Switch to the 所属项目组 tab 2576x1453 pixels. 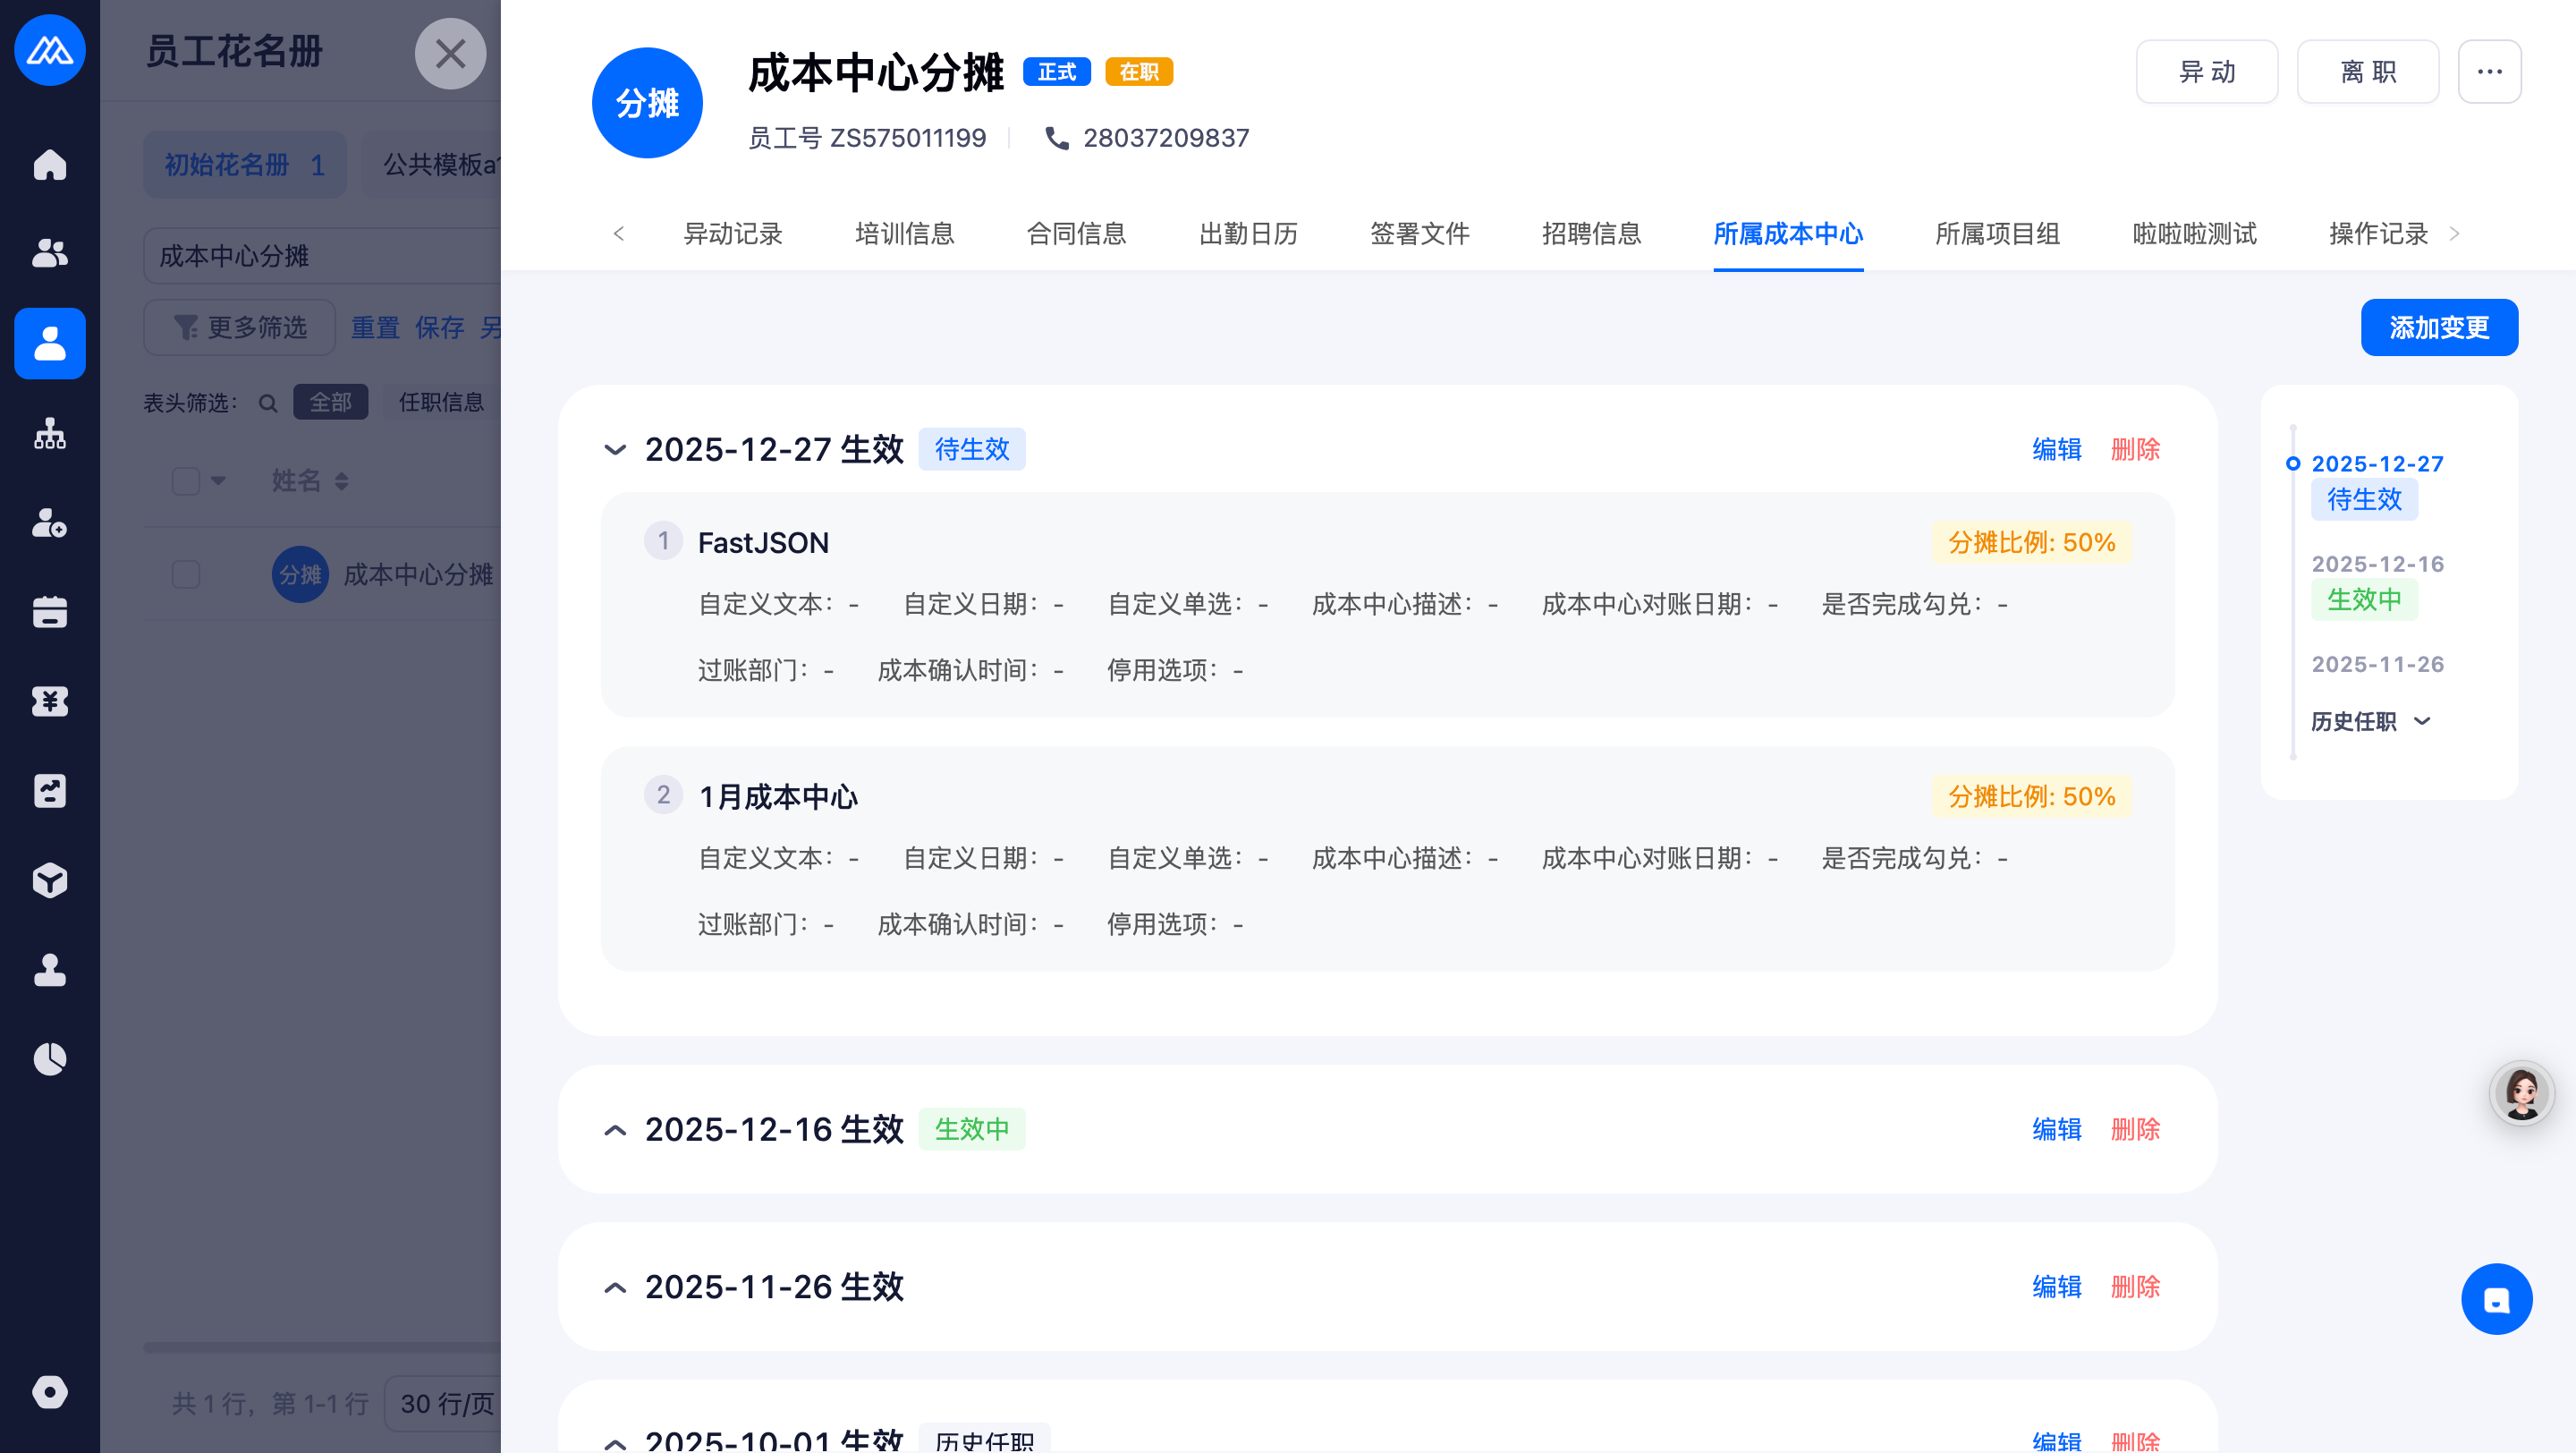tap(1997, 234)
